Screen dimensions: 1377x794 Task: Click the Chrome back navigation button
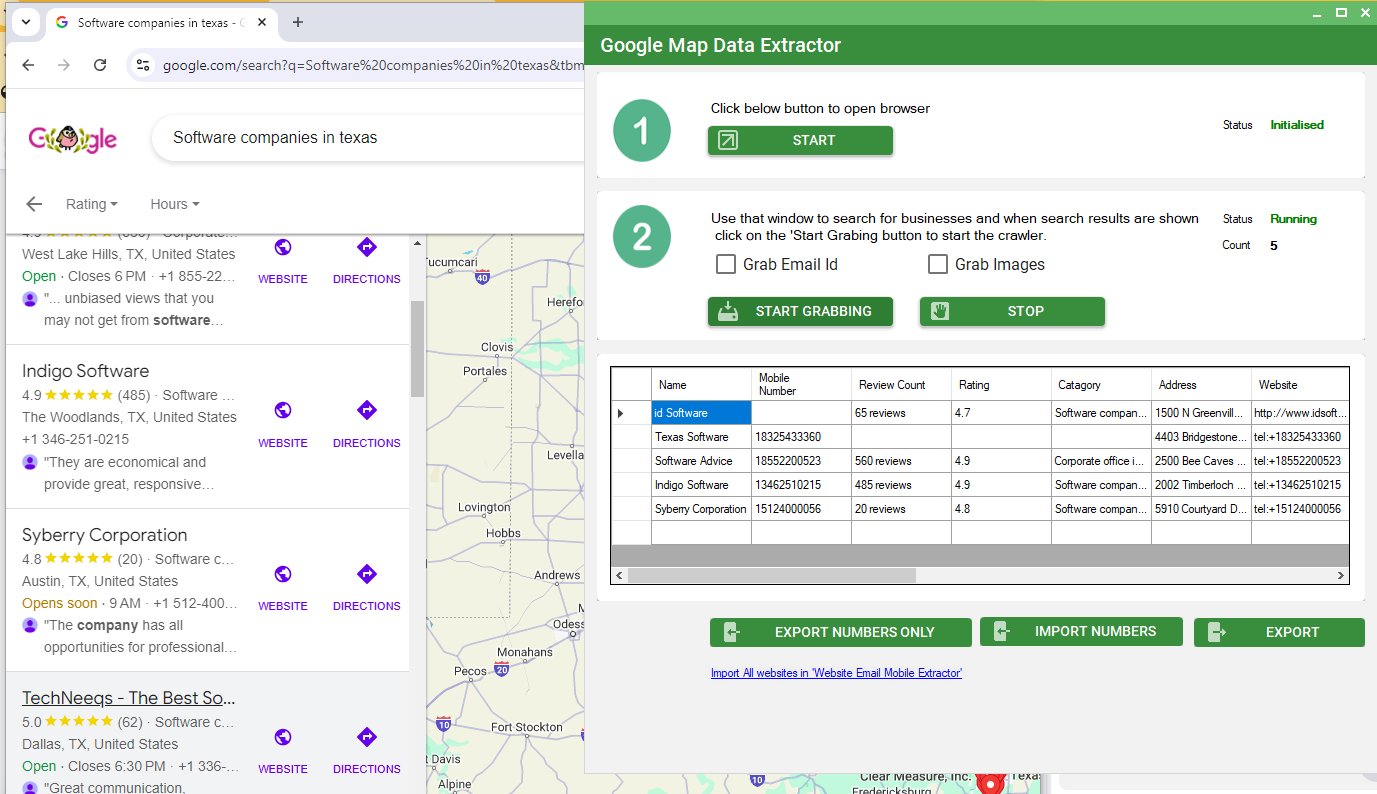tap(28, 65)
